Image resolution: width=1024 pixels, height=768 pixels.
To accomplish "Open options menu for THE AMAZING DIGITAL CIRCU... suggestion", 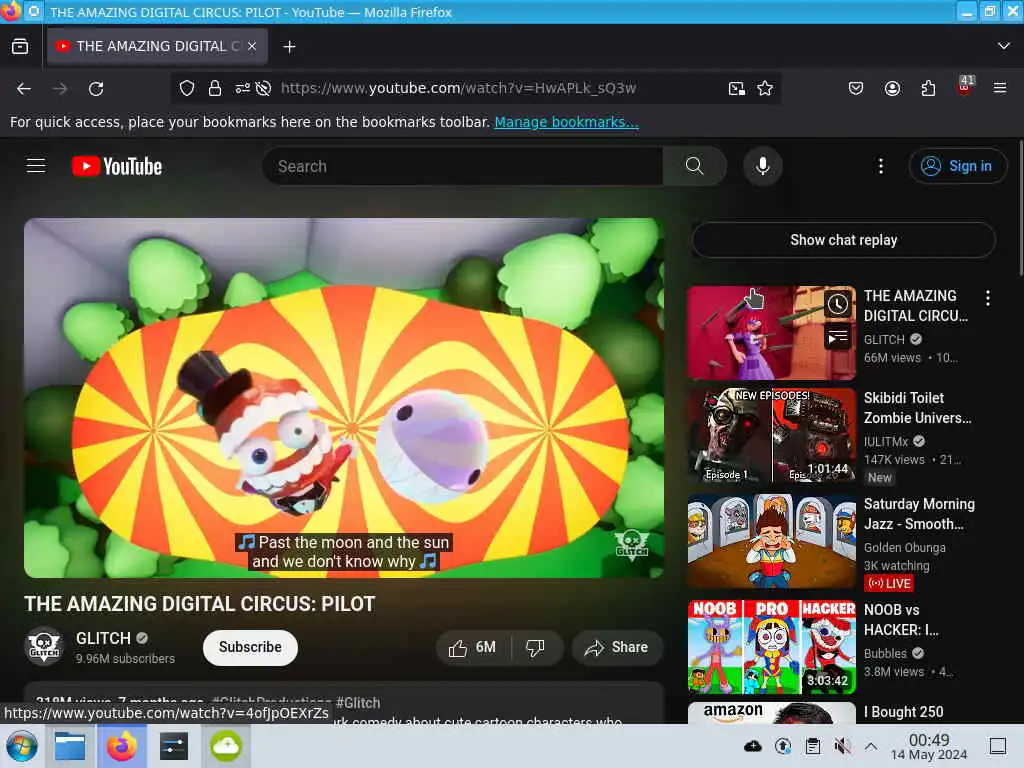I will (987, 298).
